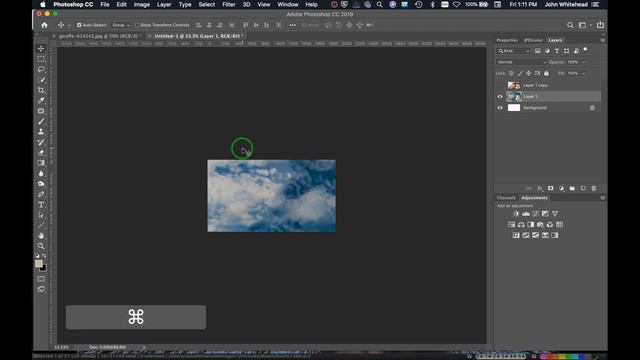This screenshot has height=360, width=640.
Task: Hide the Background layer eye icon
Action: pyautogui.click(x=500, y=108)
